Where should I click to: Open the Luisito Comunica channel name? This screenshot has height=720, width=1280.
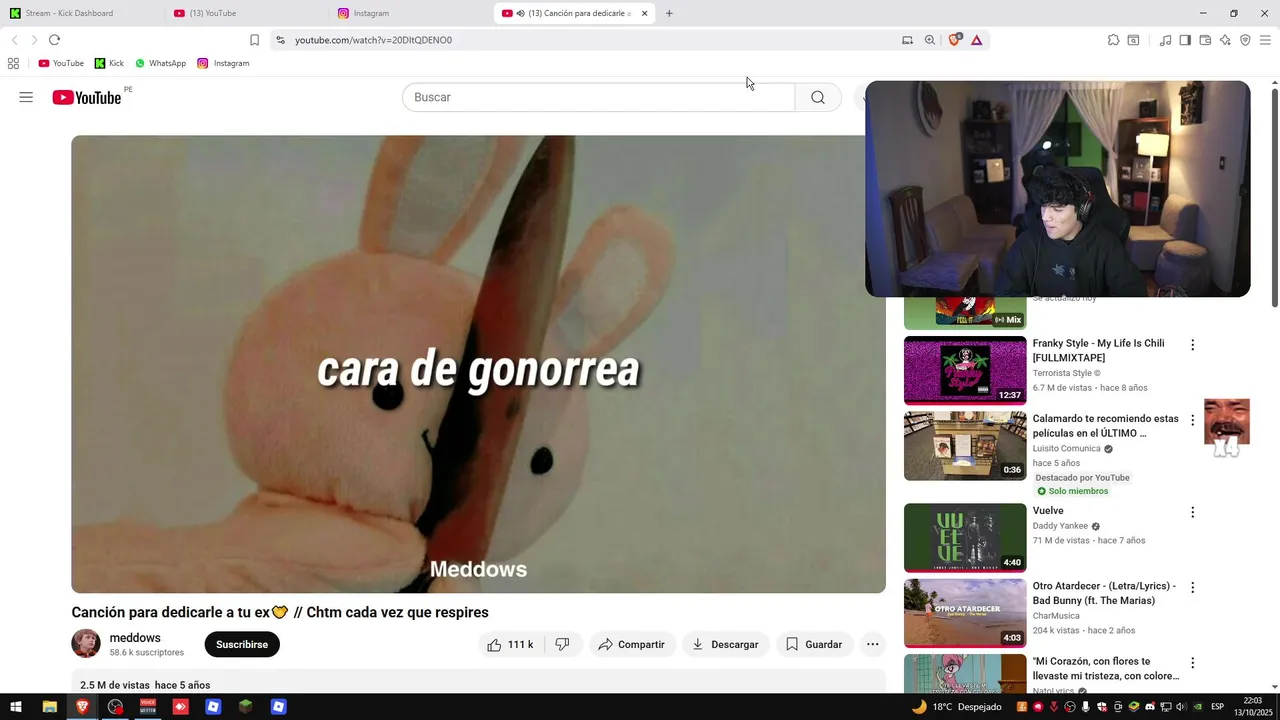tap(1066, 449)
